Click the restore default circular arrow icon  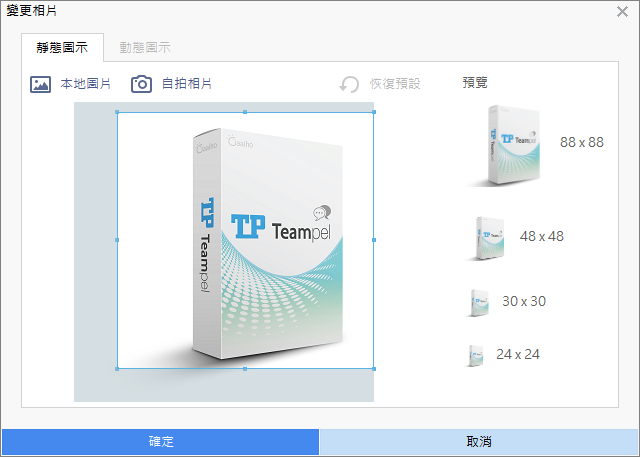[x=349, y=84]
